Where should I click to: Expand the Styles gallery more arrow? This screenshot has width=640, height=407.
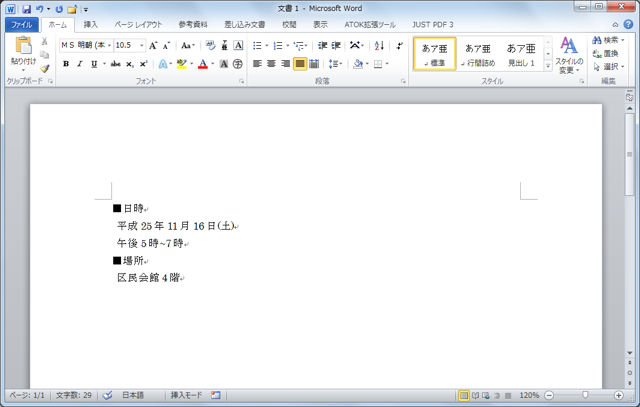coord(548,65)
